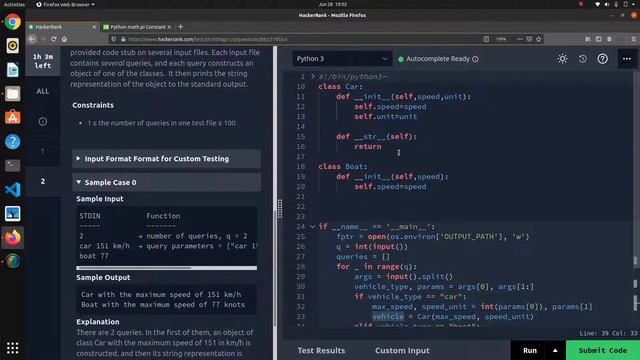Go to question 2 in the sidebar
The image size is (640, 360).
(42, 181)
